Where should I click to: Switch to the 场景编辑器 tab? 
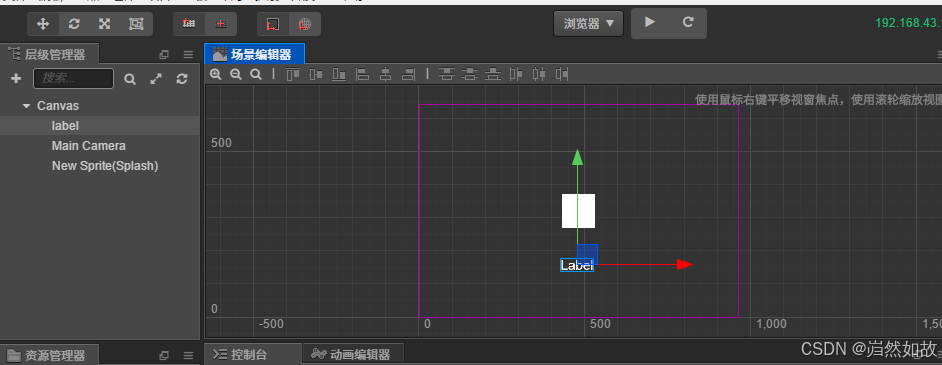255,55
